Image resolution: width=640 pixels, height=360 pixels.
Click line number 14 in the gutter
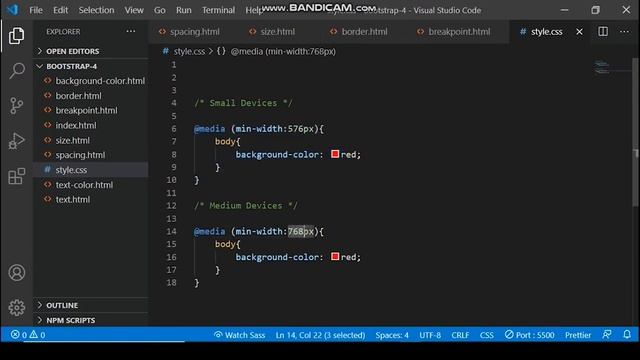click(x=171, y=231)
